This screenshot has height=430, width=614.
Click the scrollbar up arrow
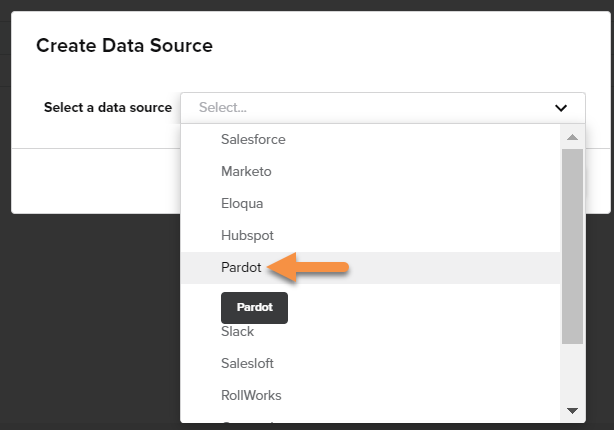click(x=572, y=137)
